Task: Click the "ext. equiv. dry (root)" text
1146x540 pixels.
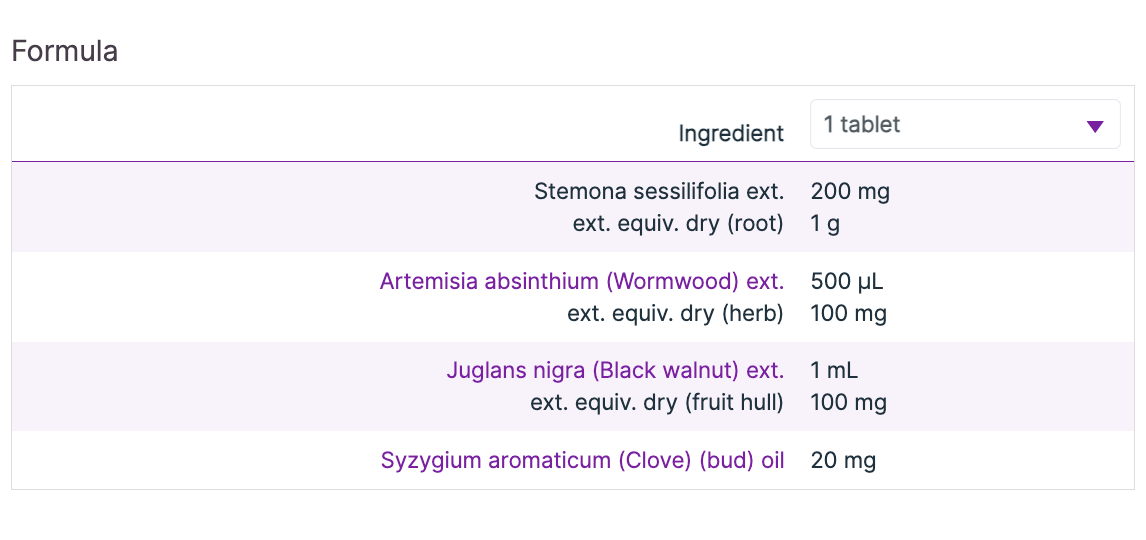Action: (678, 223)
